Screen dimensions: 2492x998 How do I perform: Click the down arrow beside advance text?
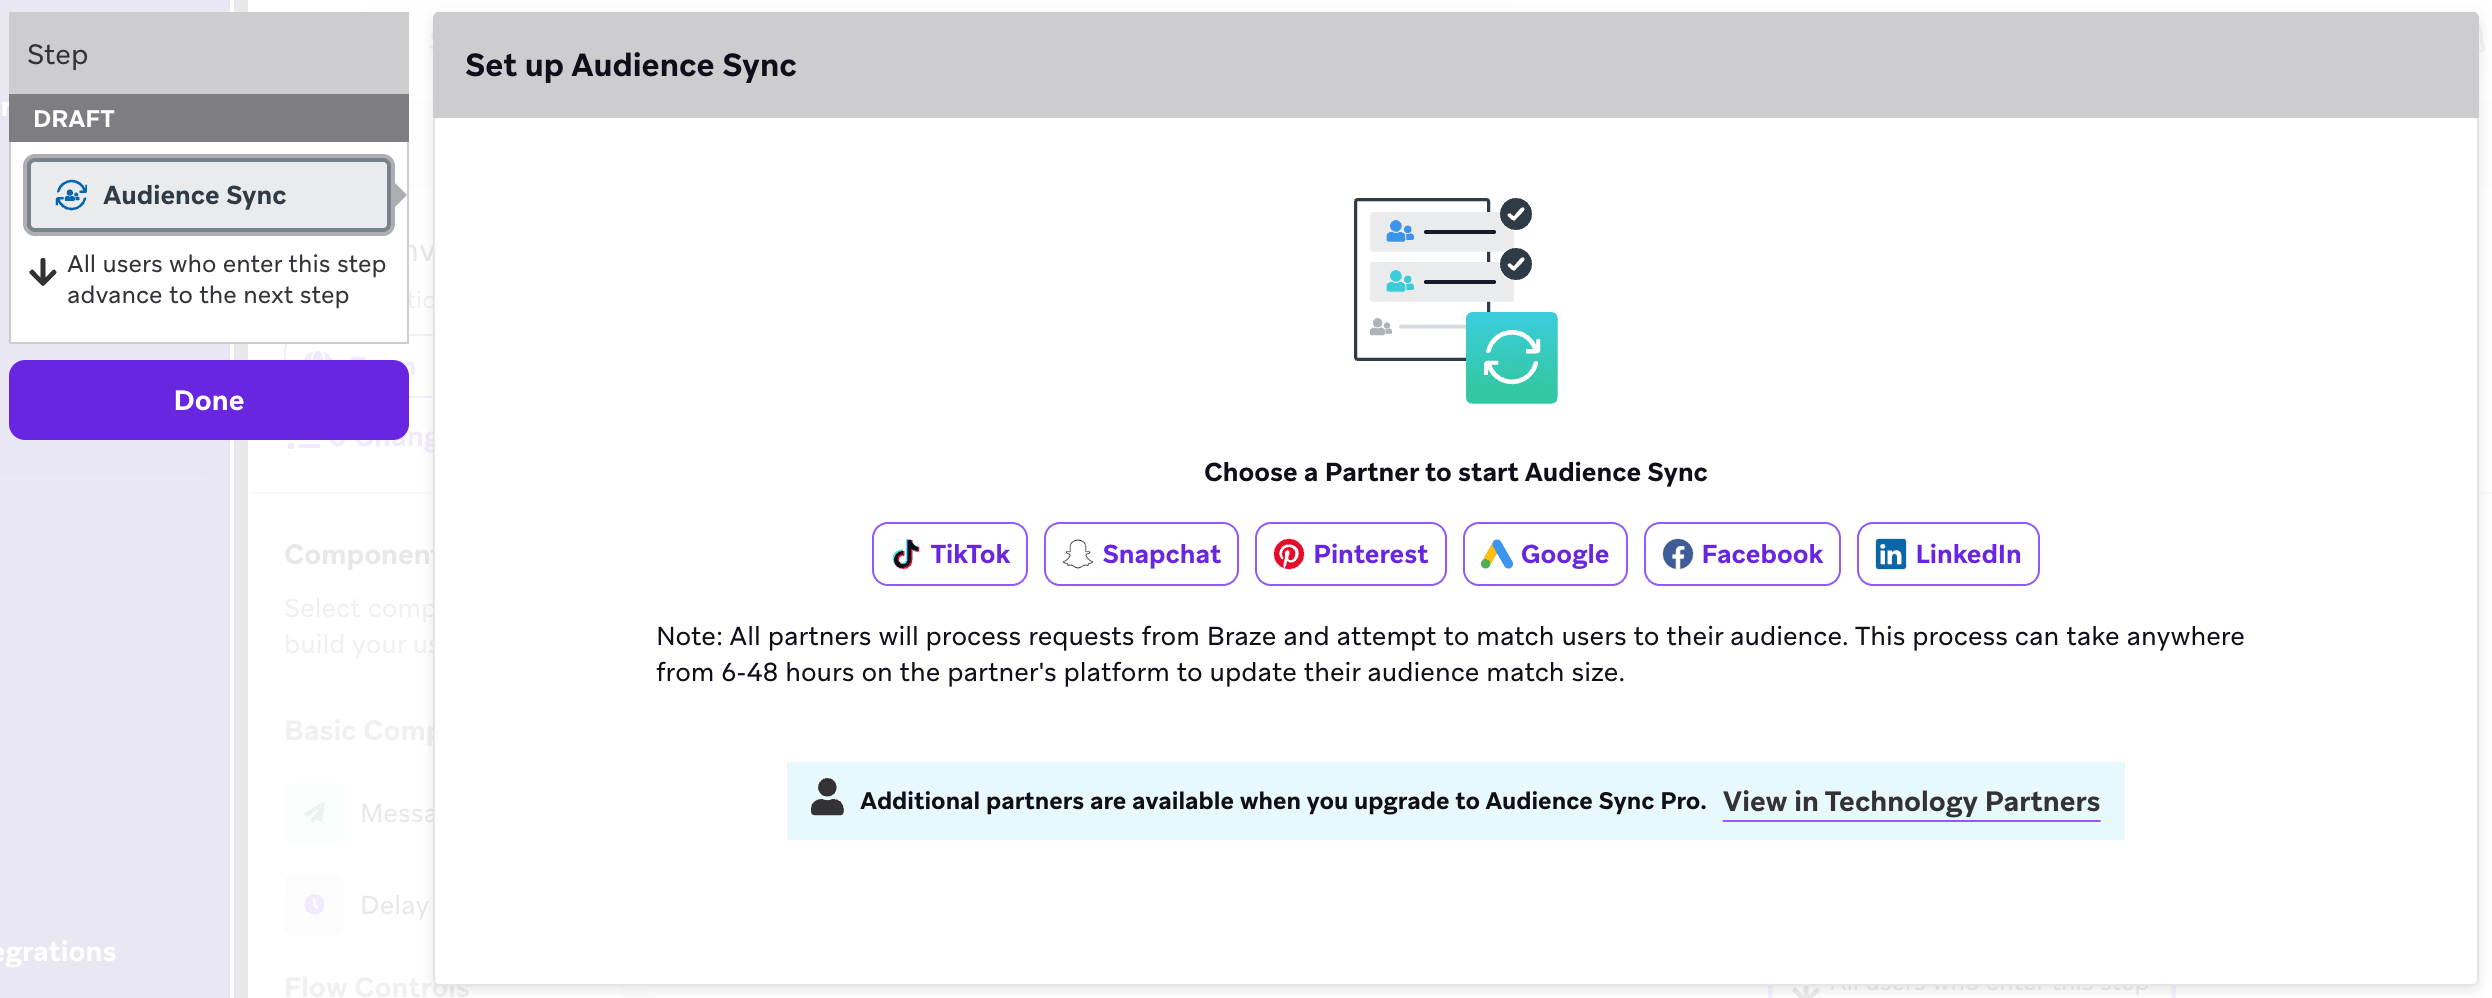point(43,272)
